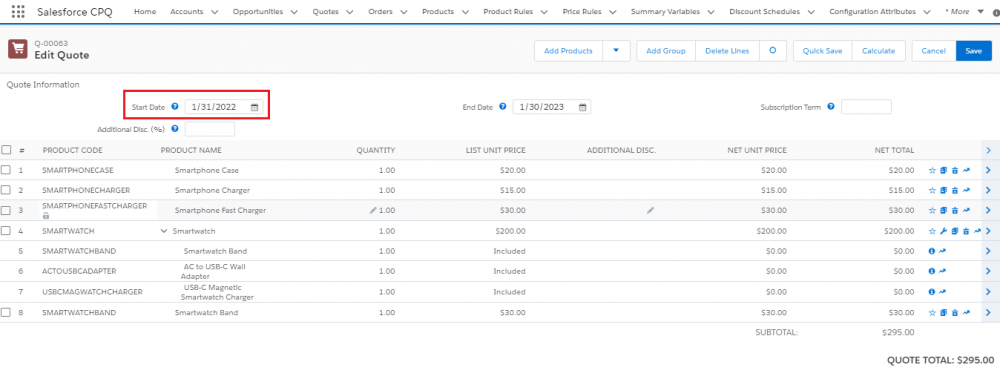Expand the header row side drawer chevron
The height and width of the screenshot is (376, 1000).
[989, 150]
